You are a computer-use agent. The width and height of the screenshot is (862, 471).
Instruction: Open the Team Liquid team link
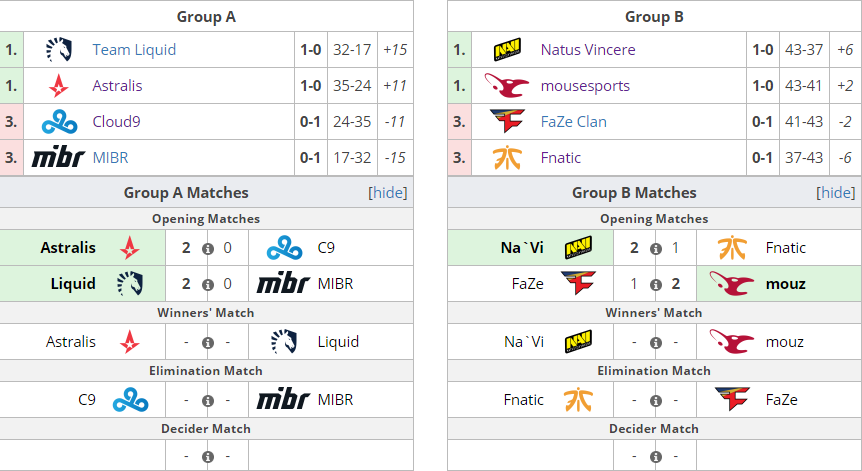coord(134,49)
